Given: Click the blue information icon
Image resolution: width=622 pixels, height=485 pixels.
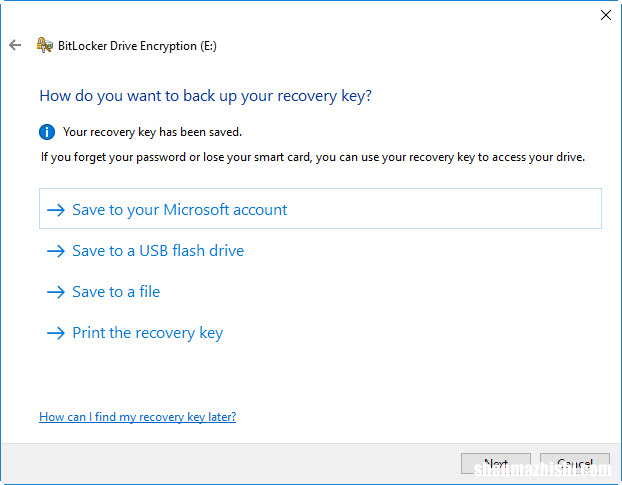Looking at the screenshot, I should tap(47, 132).
